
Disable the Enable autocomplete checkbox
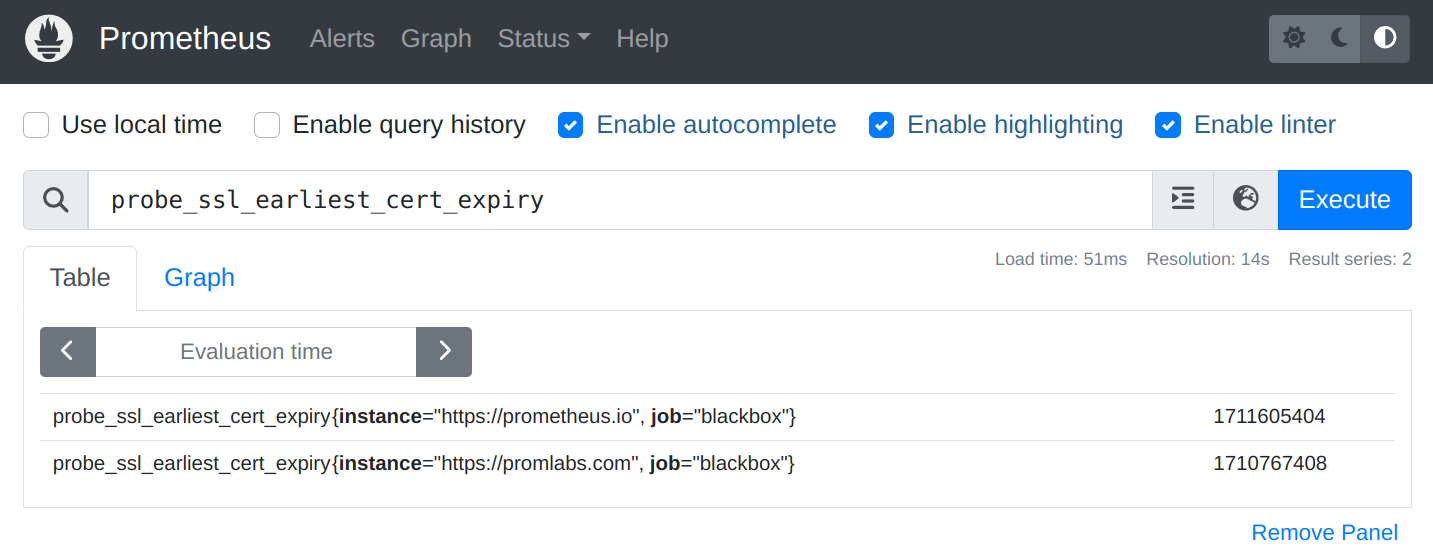tap(571, 125)
